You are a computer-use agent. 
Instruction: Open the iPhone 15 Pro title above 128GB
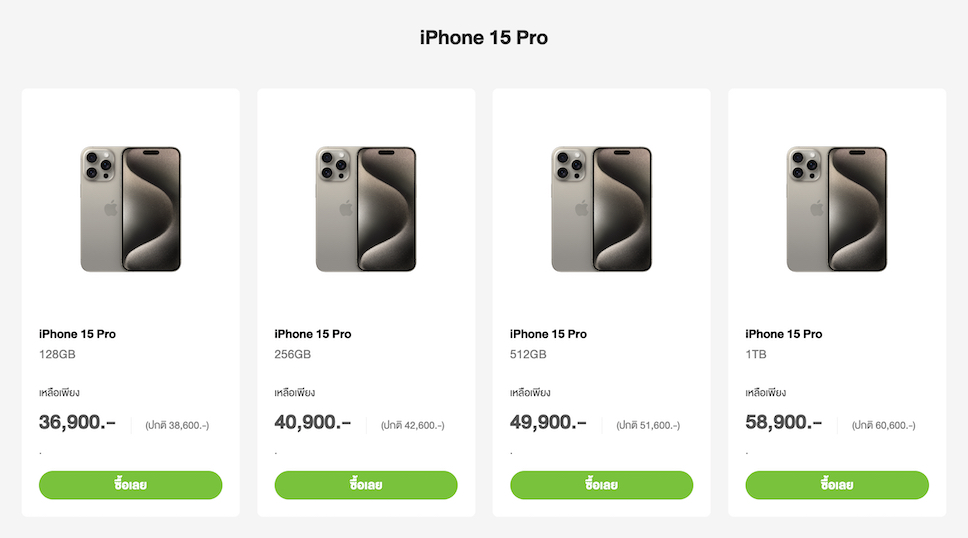click(x=77, y=334)
